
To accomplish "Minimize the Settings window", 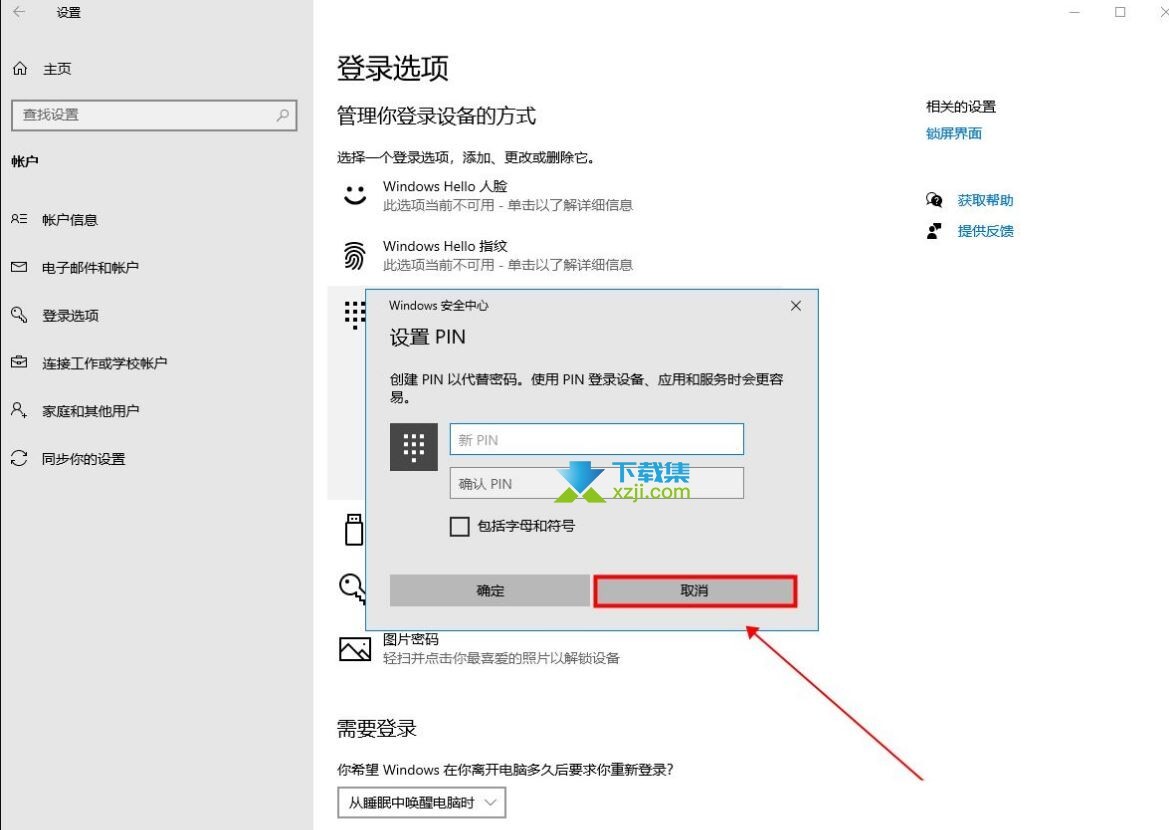I will pos(1074,12).
